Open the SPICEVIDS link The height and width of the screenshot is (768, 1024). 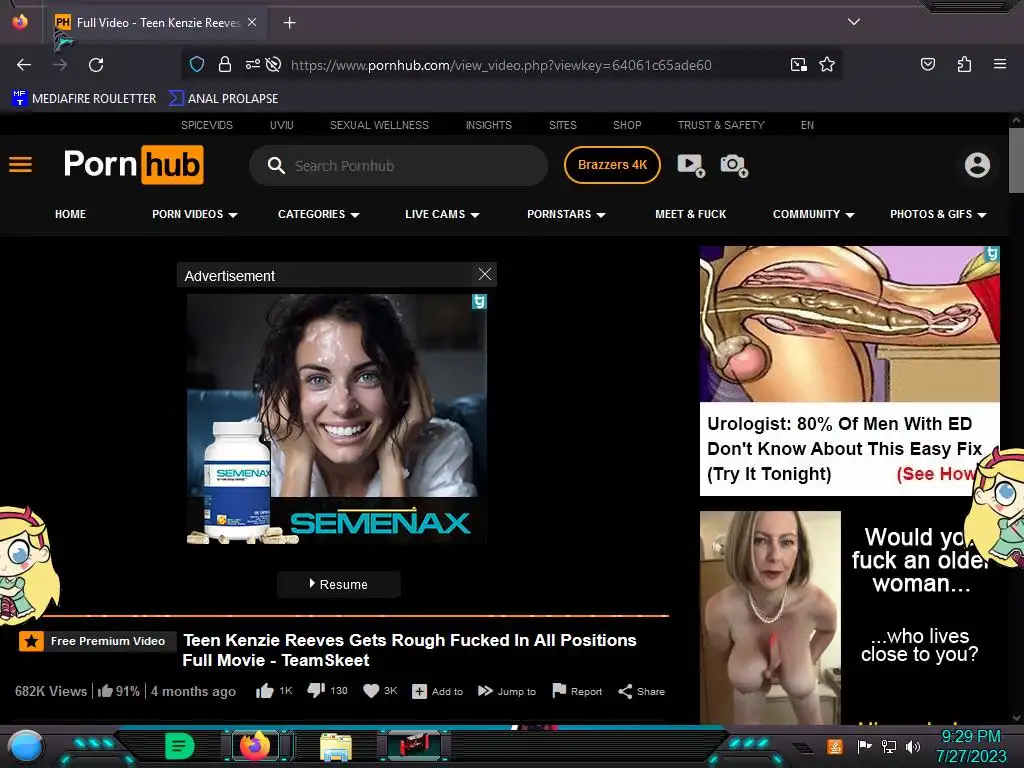(206, 125)
